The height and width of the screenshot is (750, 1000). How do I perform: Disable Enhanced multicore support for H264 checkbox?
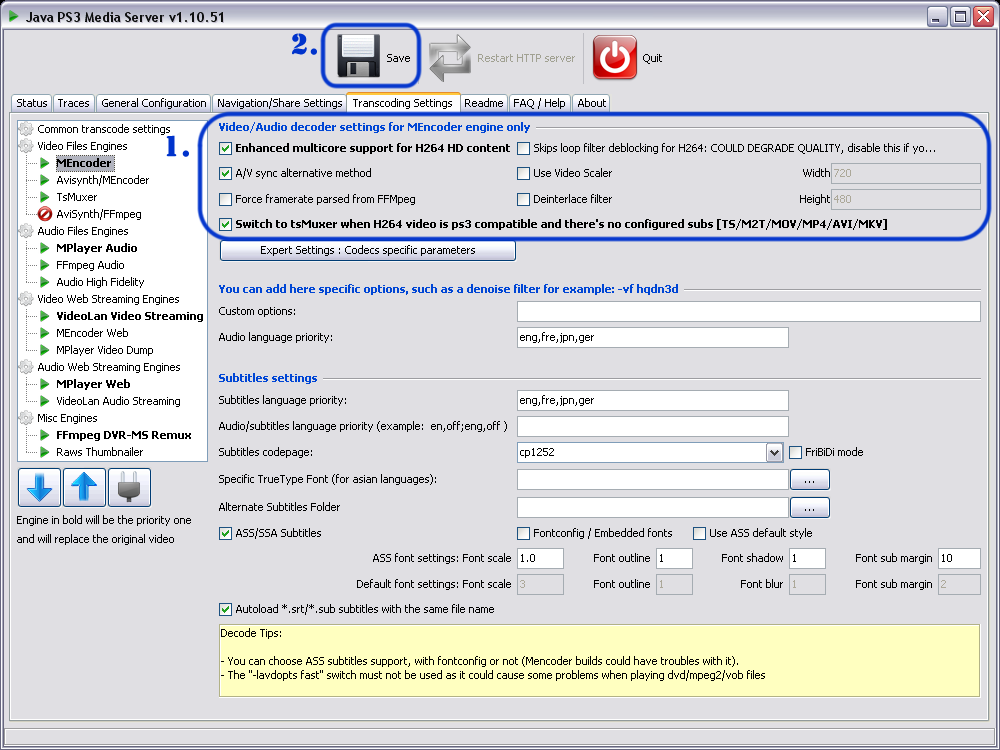[225, 149]
